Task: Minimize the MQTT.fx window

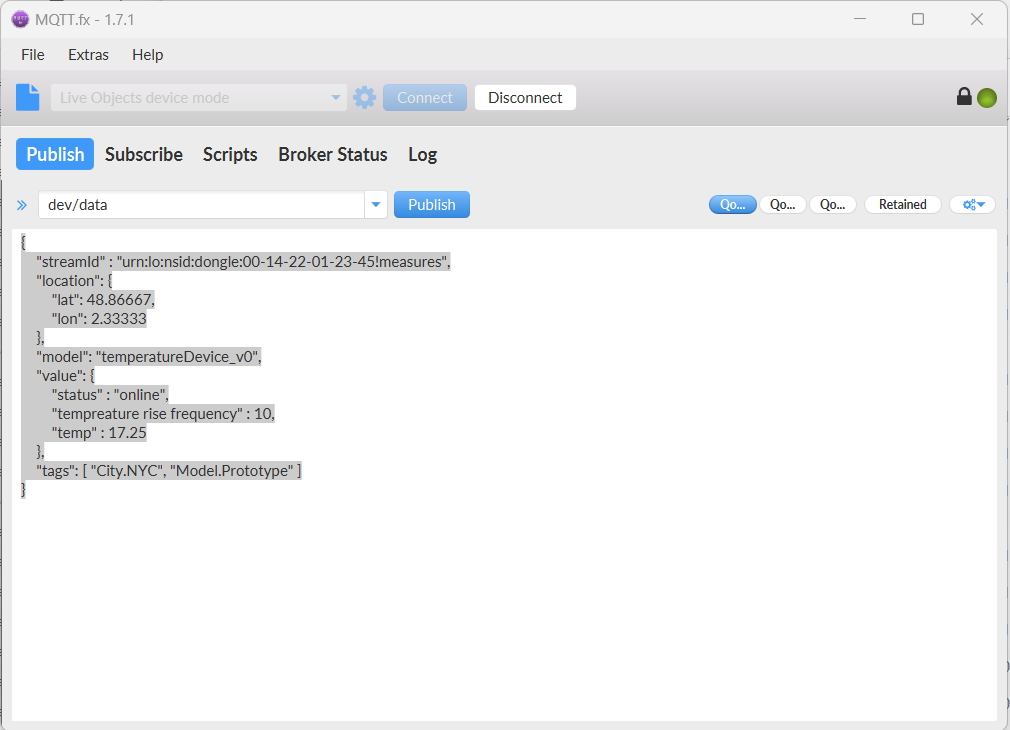Action: tap(860, 19)
